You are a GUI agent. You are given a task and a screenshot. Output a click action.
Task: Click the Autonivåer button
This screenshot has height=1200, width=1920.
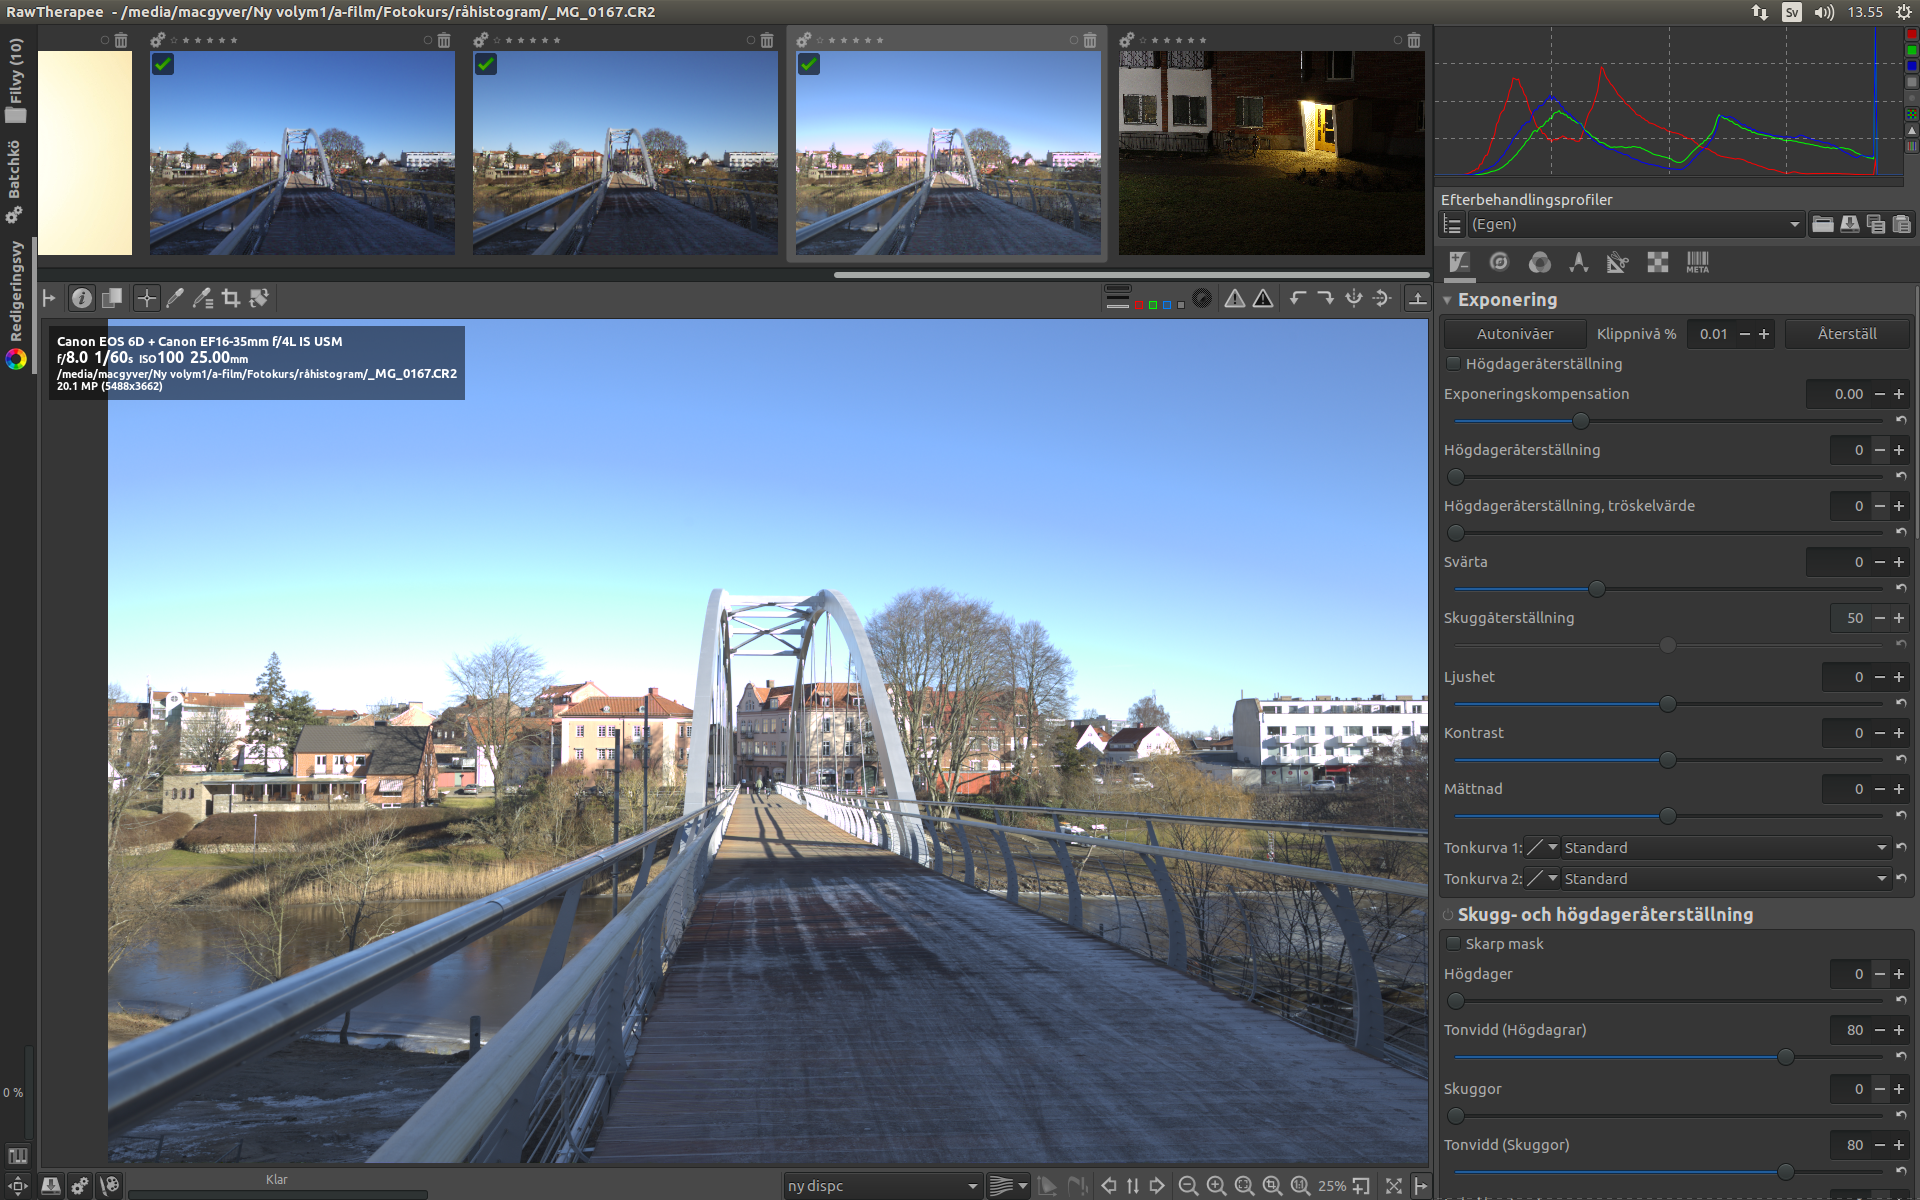point(1513,333)
